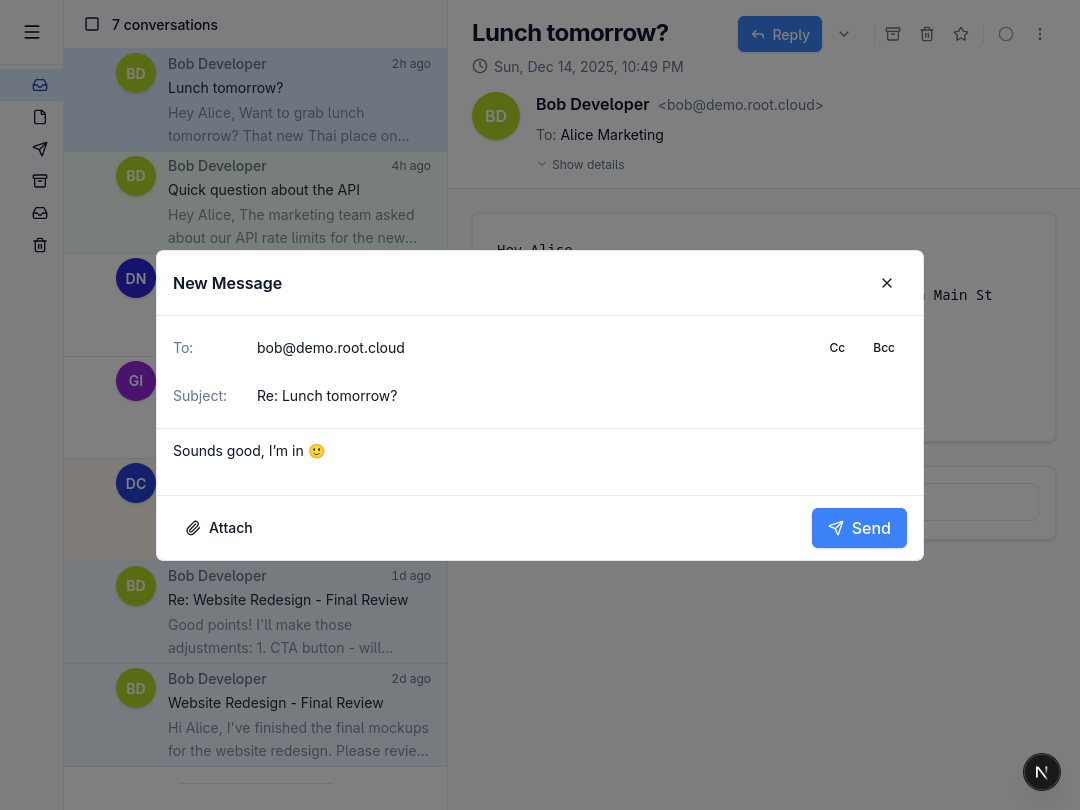Open the hamburger menu icon

pos(32,32)
